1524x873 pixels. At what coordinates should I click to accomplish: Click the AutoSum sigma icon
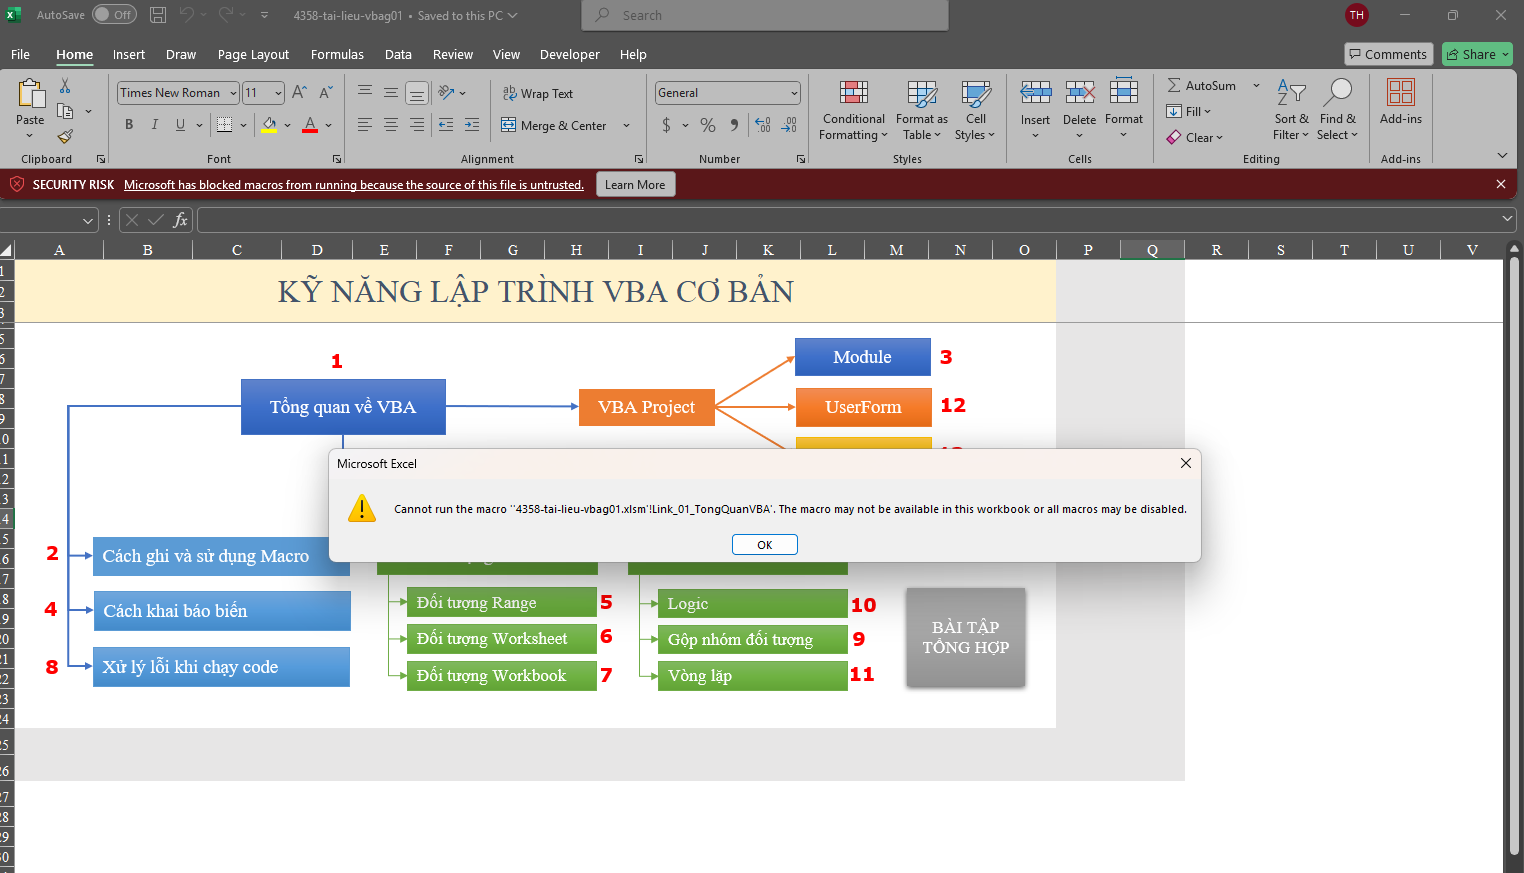(1174, 86)
